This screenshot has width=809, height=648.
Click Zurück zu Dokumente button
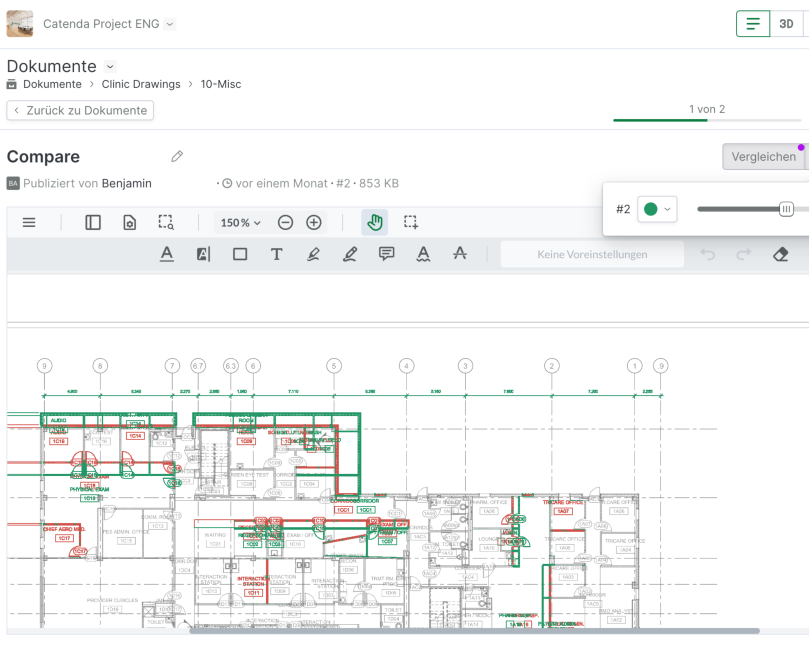pos(80,110)
